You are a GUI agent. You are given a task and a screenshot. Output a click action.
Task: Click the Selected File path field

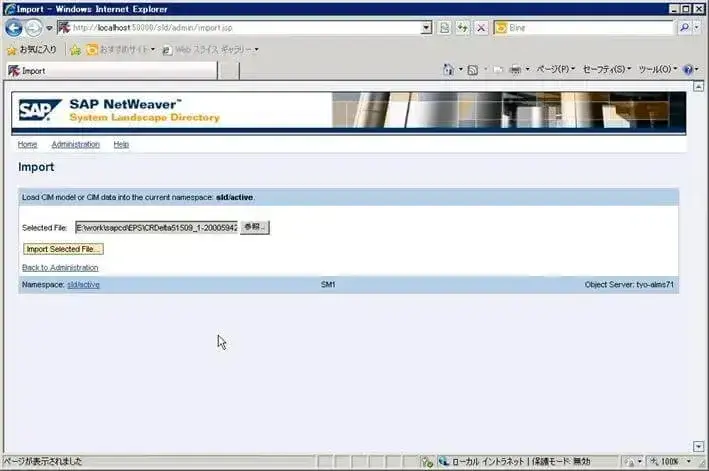pyautogui.click(x=156, y=227)
